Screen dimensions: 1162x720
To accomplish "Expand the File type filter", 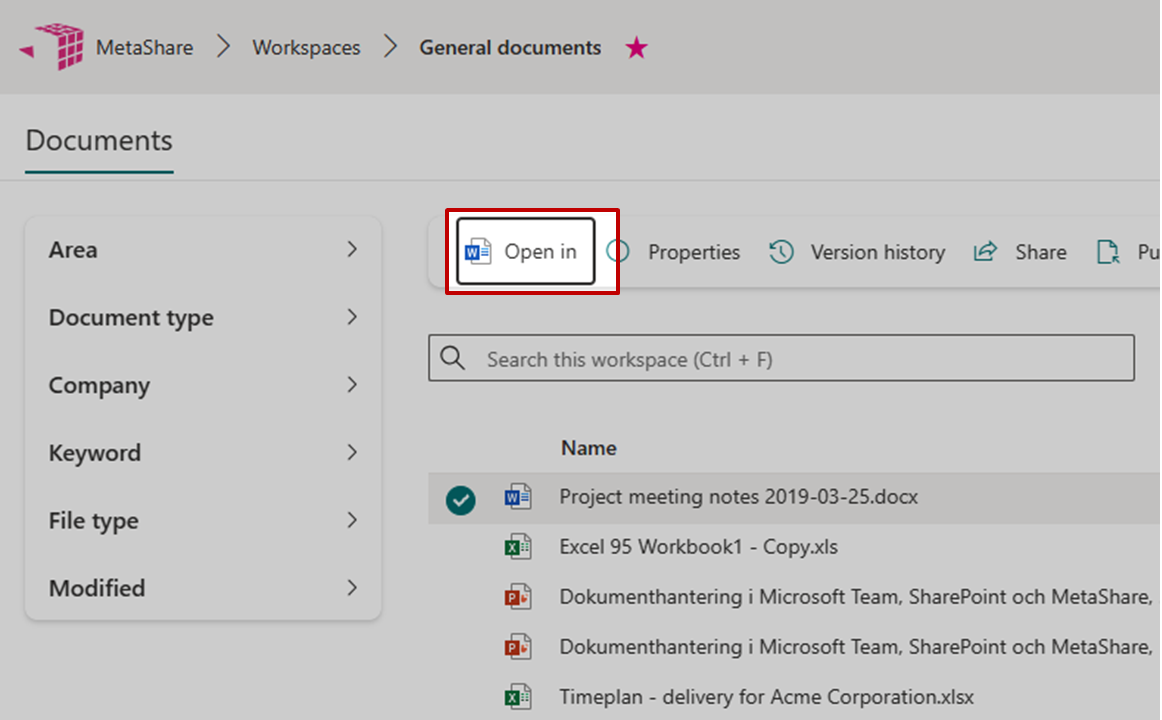I will point(351,520).
